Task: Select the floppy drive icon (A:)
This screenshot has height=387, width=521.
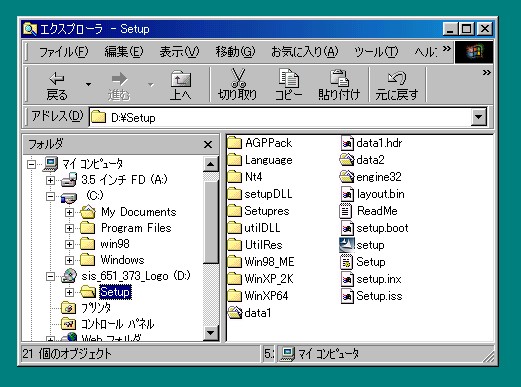Action: tap(69, 180)
